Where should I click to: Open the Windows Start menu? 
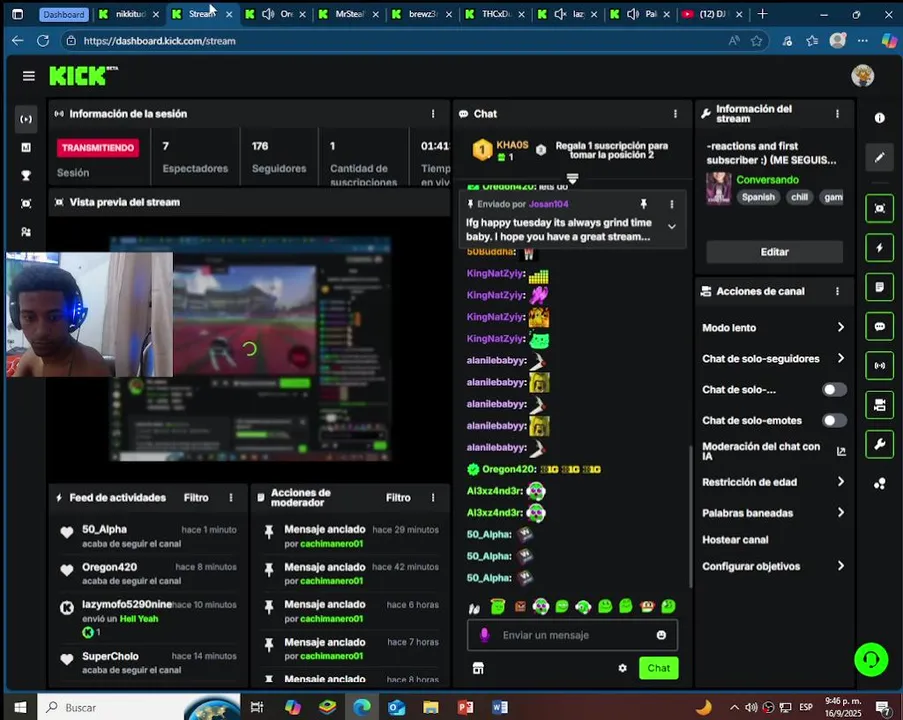click(20, 707)
